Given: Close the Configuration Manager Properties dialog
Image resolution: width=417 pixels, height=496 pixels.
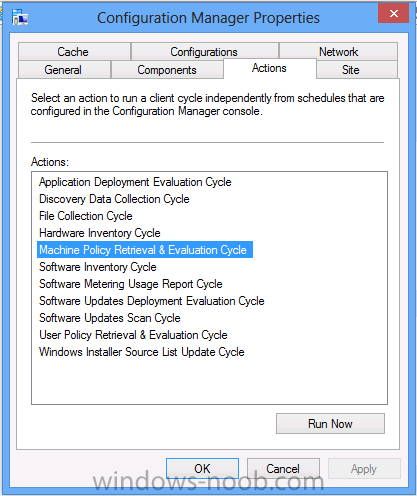Looking at the screenshot, I should pyautogui.click(x=393, y=13).
